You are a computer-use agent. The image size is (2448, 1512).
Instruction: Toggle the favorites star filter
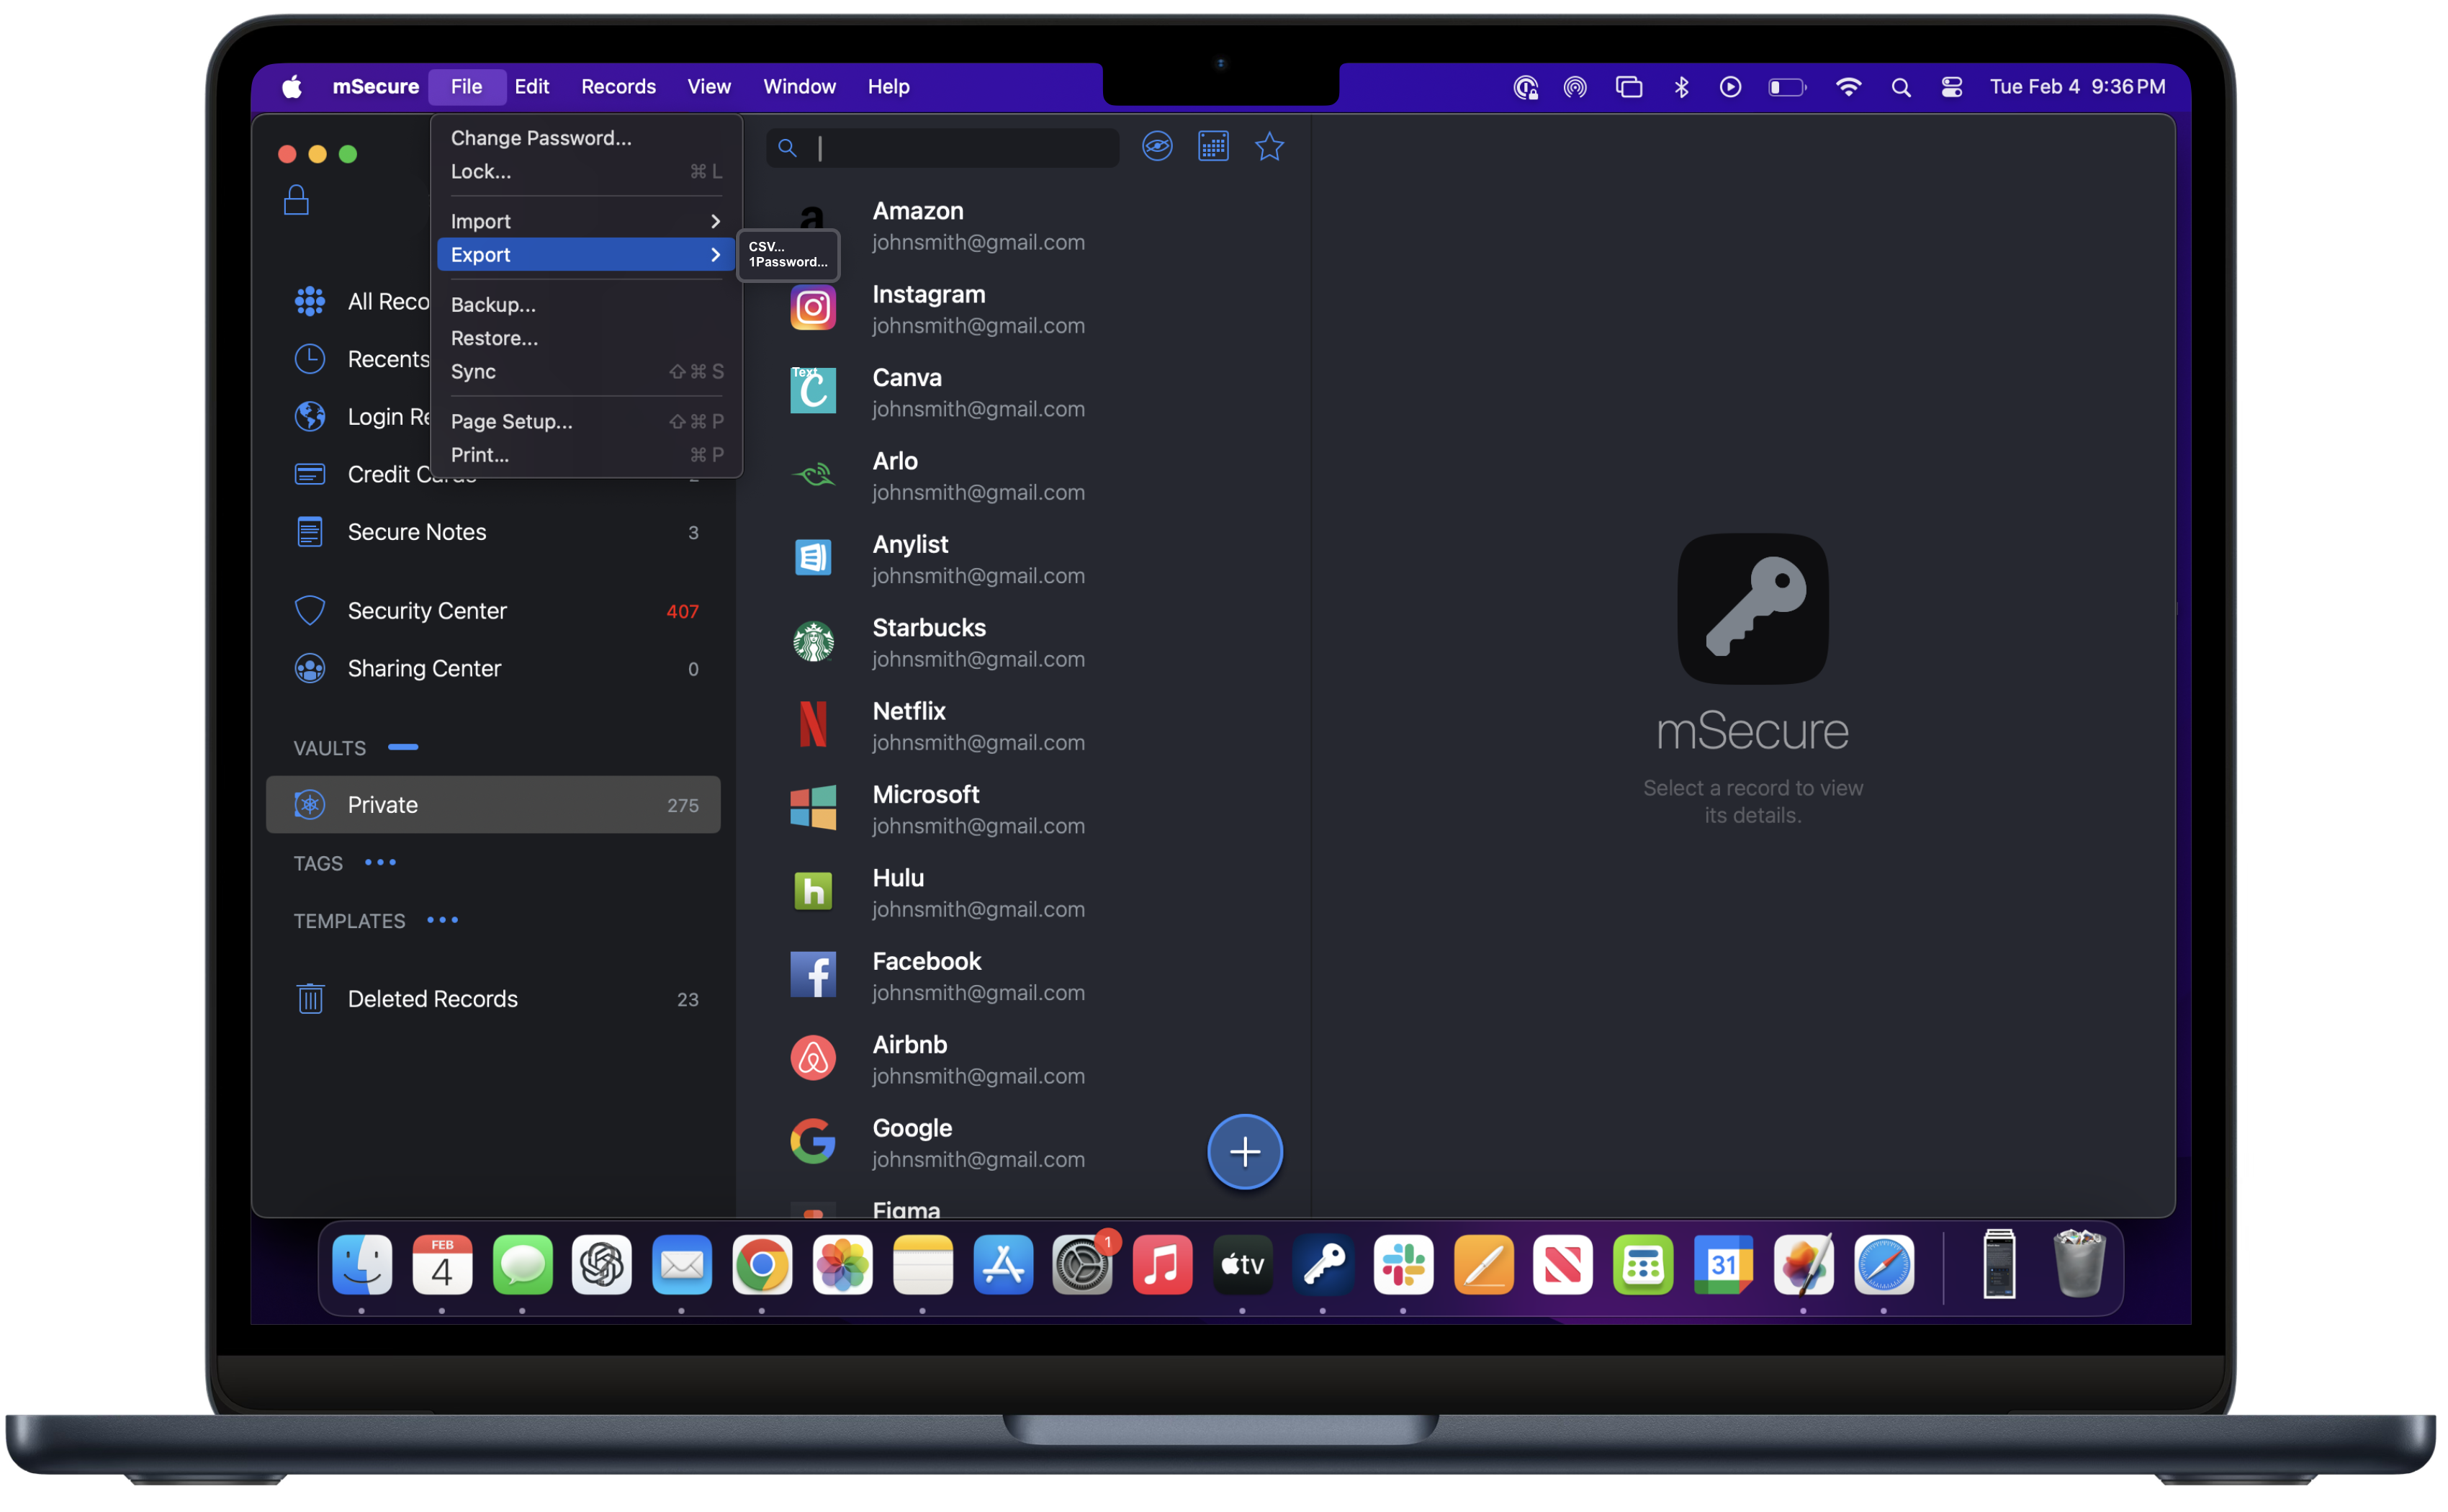pyautogui.click(x=1269, y=147)
